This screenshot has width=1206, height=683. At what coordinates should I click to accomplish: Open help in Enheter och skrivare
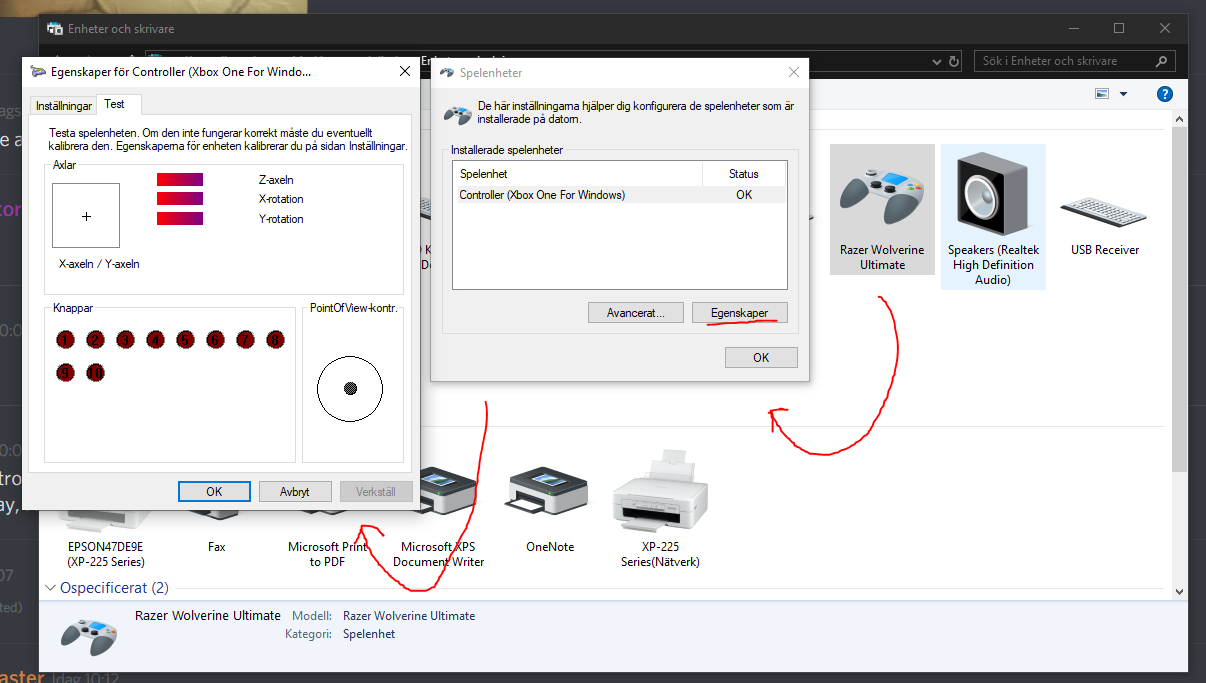coord(1164,94)
